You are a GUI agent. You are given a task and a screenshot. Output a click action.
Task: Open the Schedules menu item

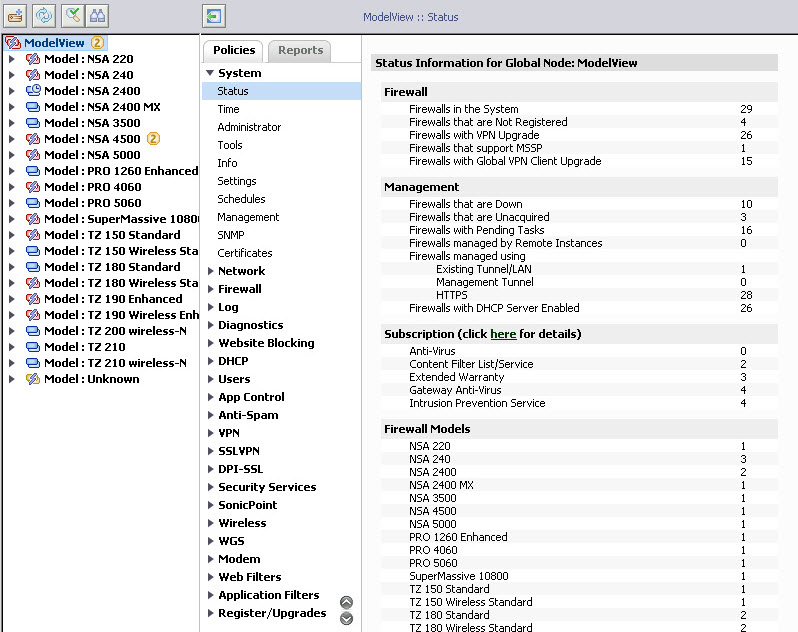[x=241, y=199]
